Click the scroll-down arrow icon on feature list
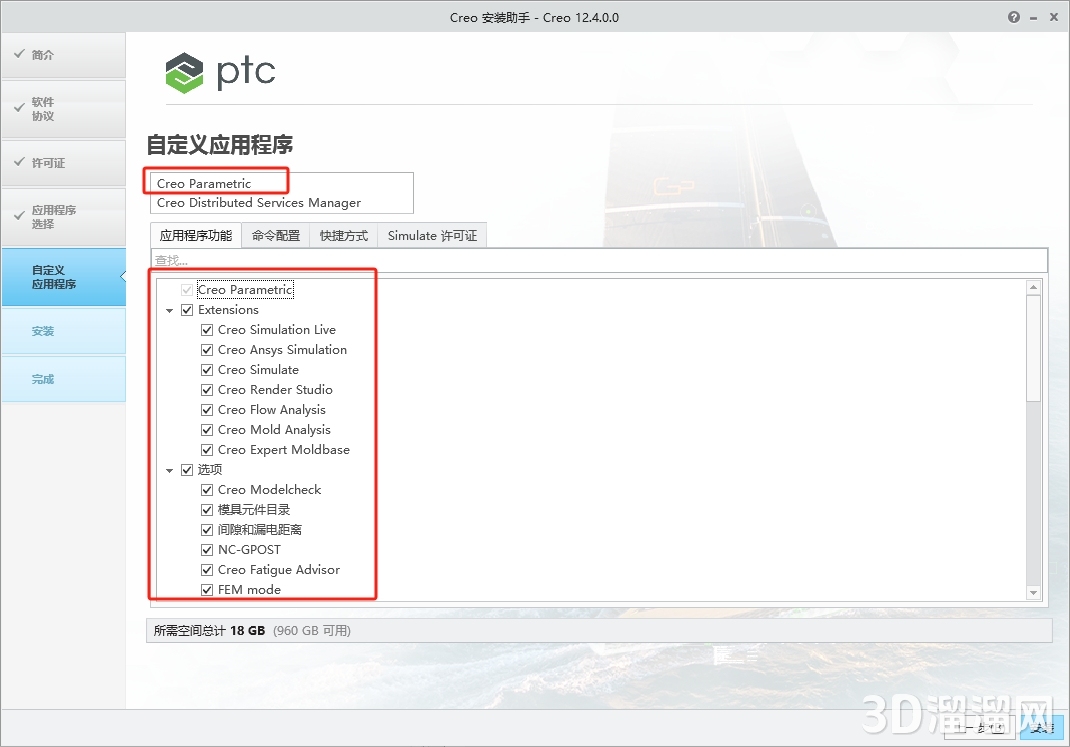The width and height of the screenshot is (1070, 747). [1033, 592]
